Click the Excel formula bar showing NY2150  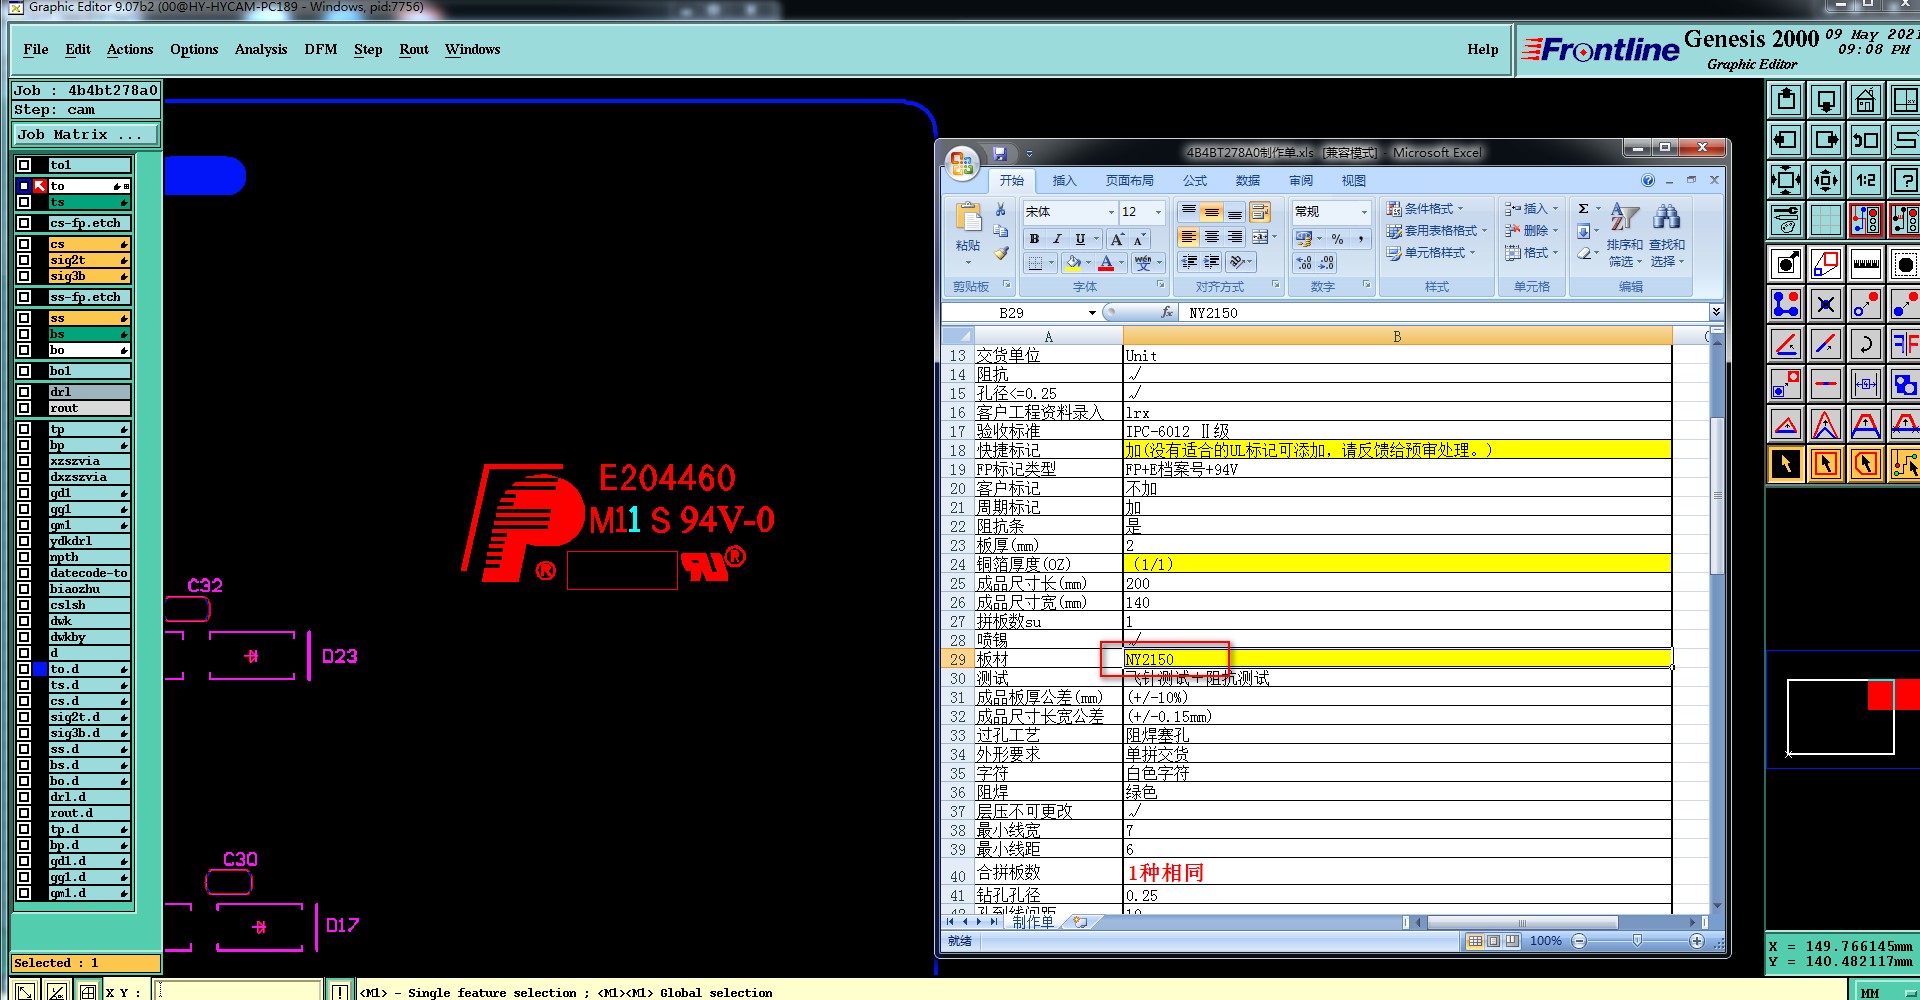click(x=1445, y=313)
